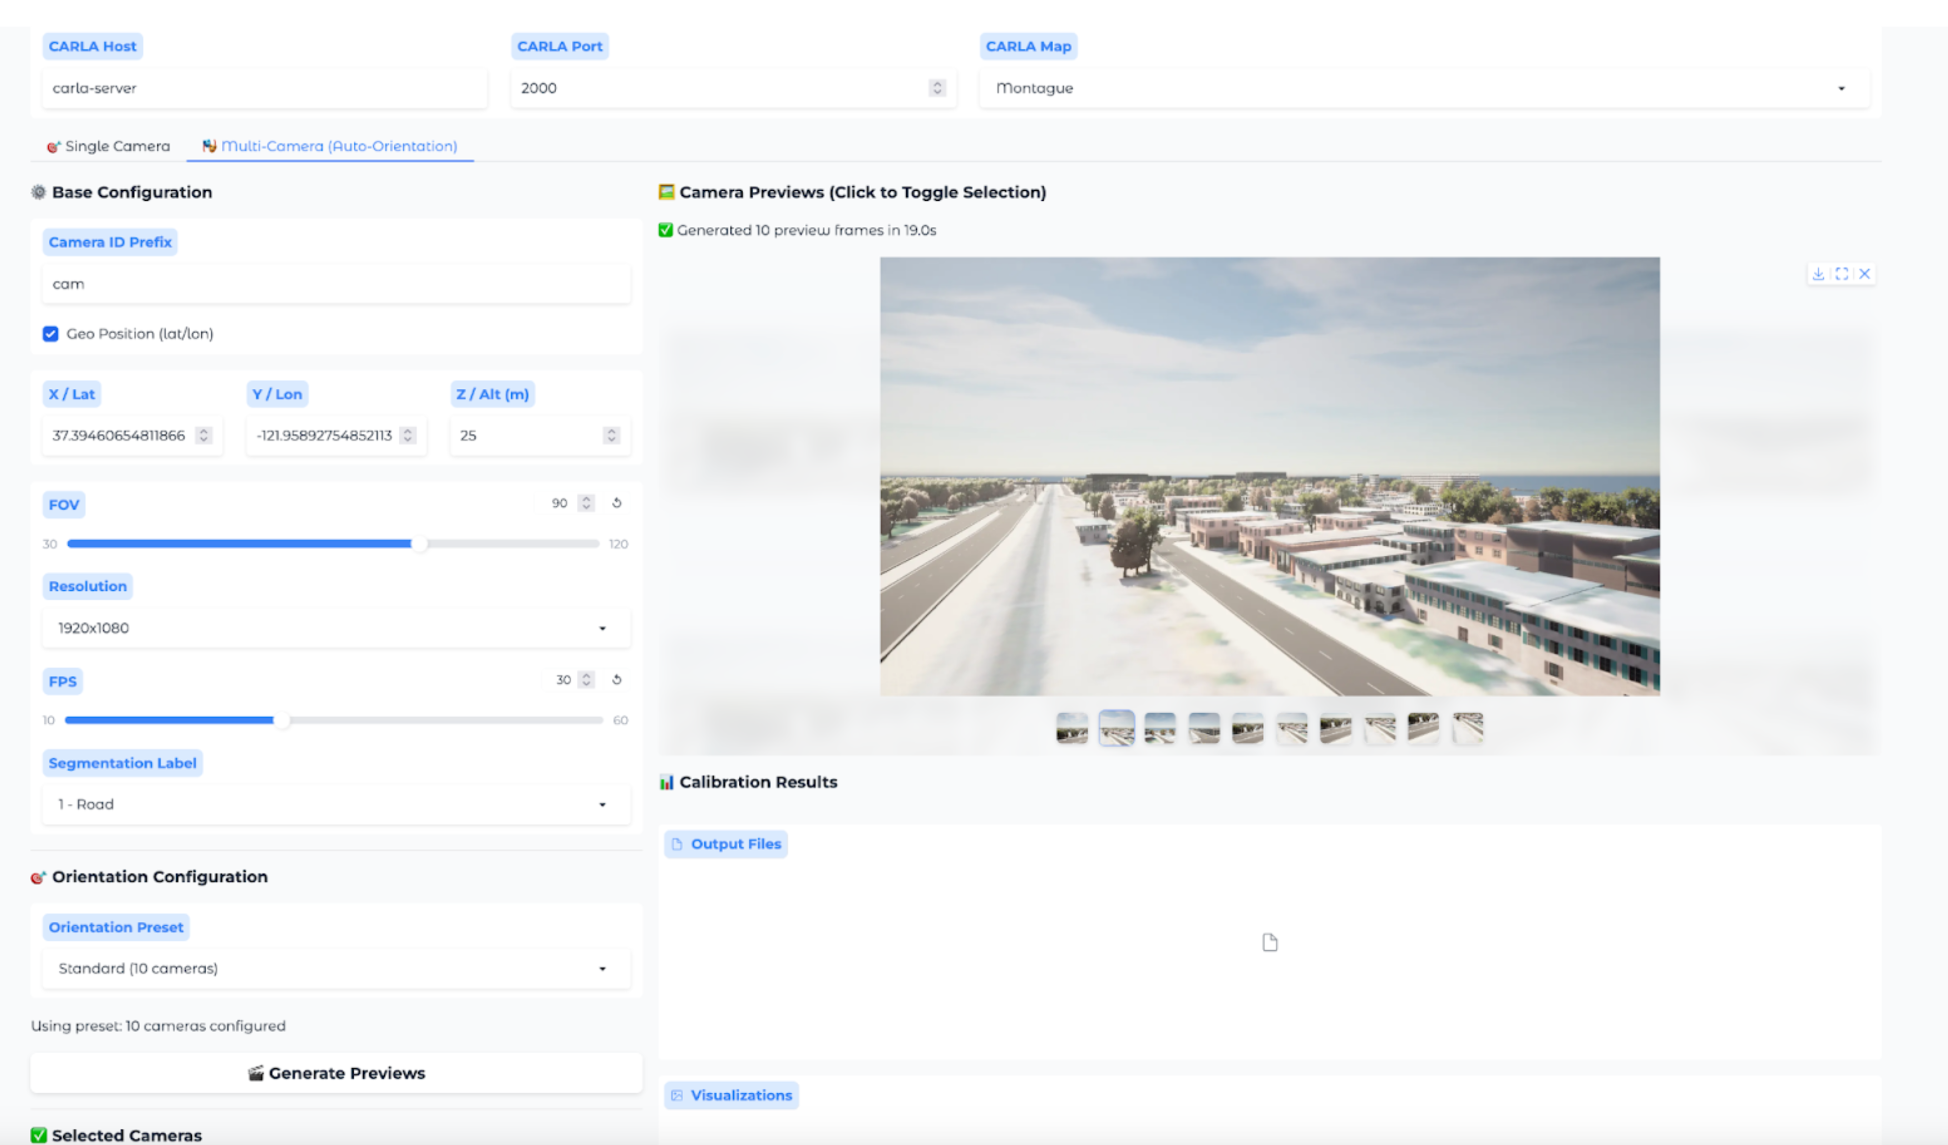This screenshot has height=1145, width=1948.
Task: Click the Z / Alt stepper arrows
Action: click(x=611, y=435)
